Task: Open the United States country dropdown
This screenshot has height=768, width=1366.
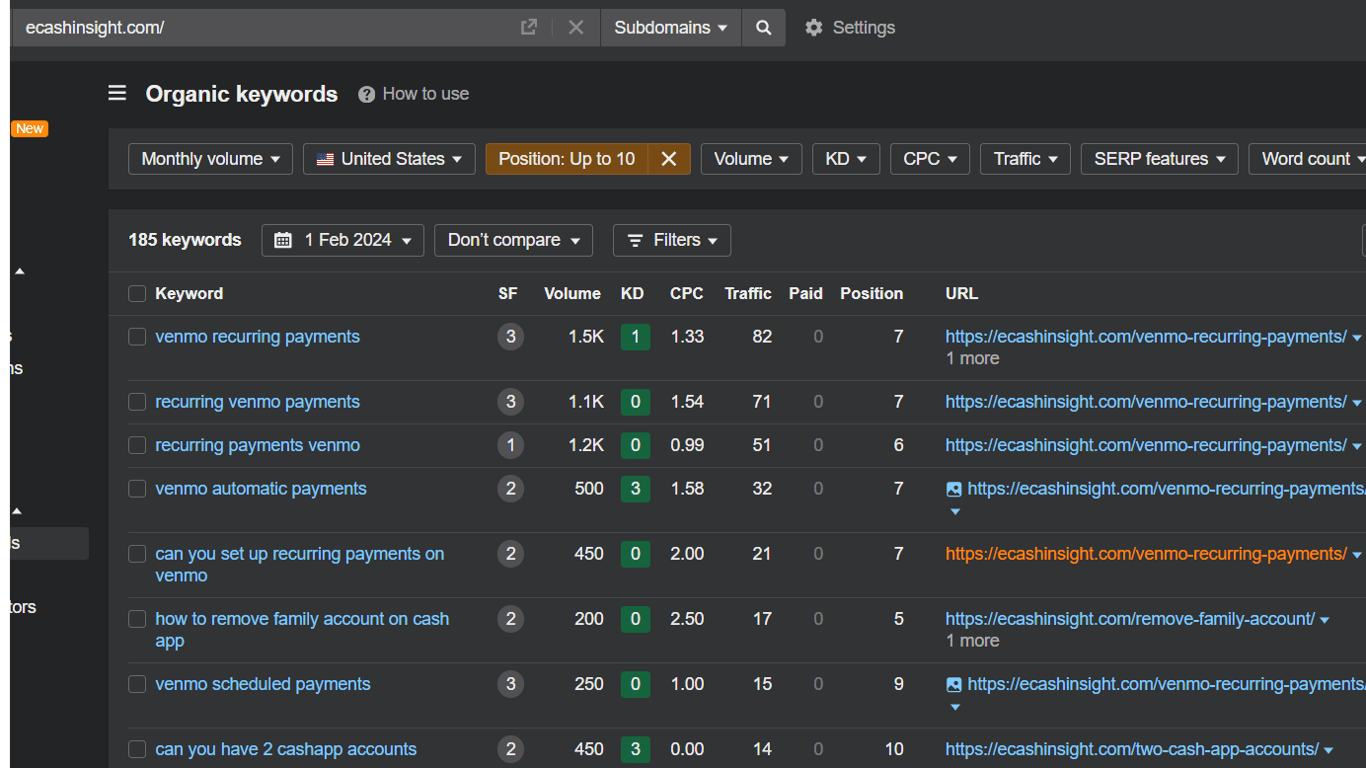Action: 389,159
